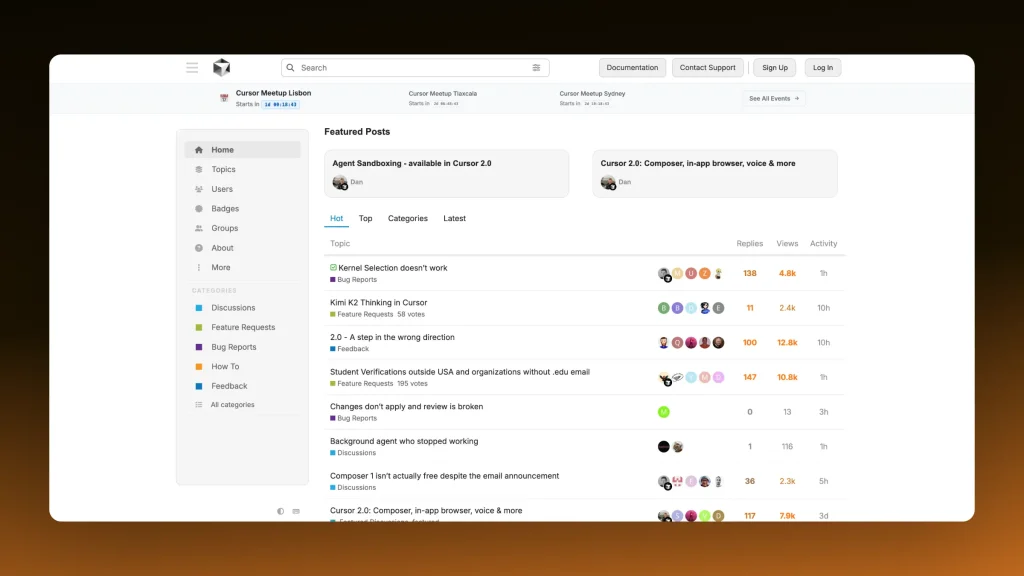Open the Home sidebar item
The width and height of the screenshot is (1024, 576).
pyautogui.click(x=242, y=150)
